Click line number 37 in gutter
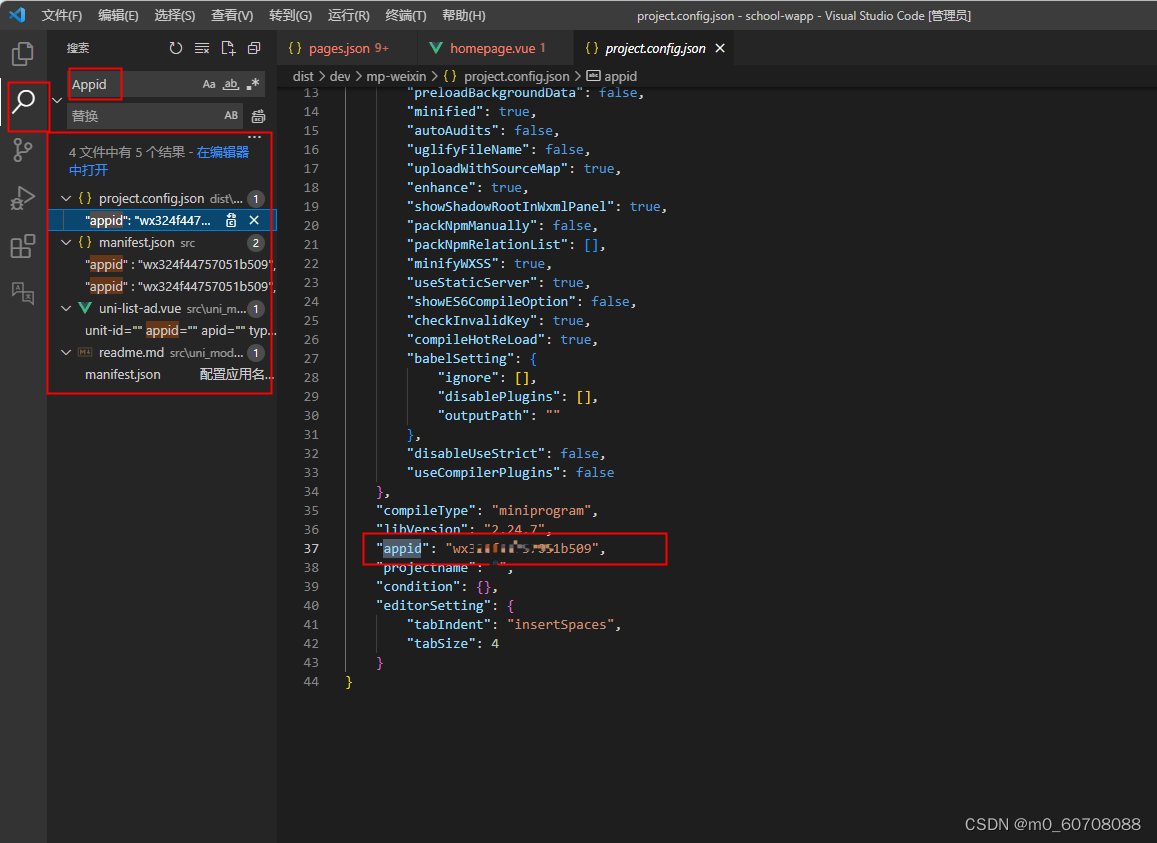 311,548
